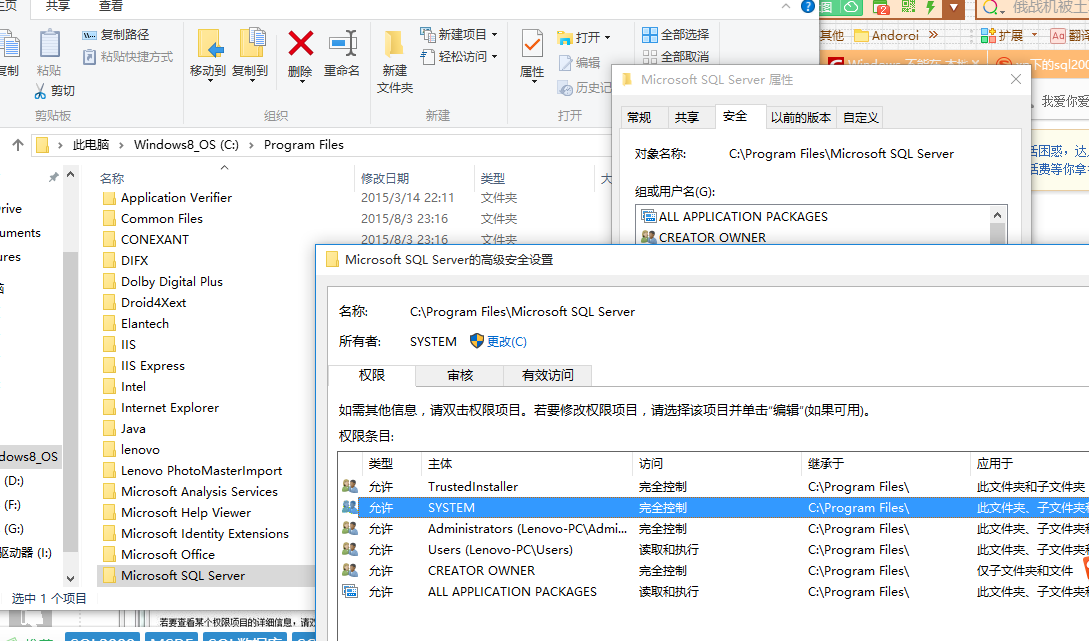Switch to the 有效访问 tab
This screenshot has height=641, width=1089.
pos(547,376)
